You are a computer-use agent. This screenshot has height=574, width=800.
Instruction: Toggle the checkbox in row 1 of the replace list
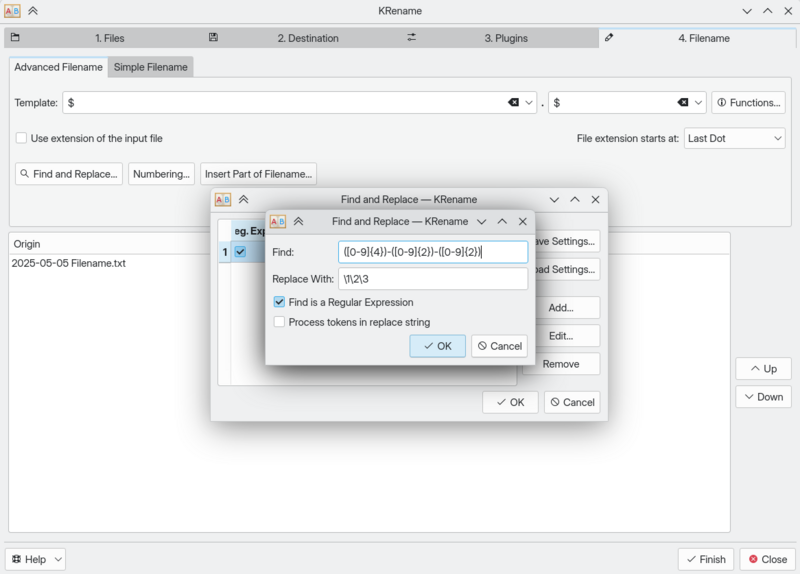tap(240, 252)
